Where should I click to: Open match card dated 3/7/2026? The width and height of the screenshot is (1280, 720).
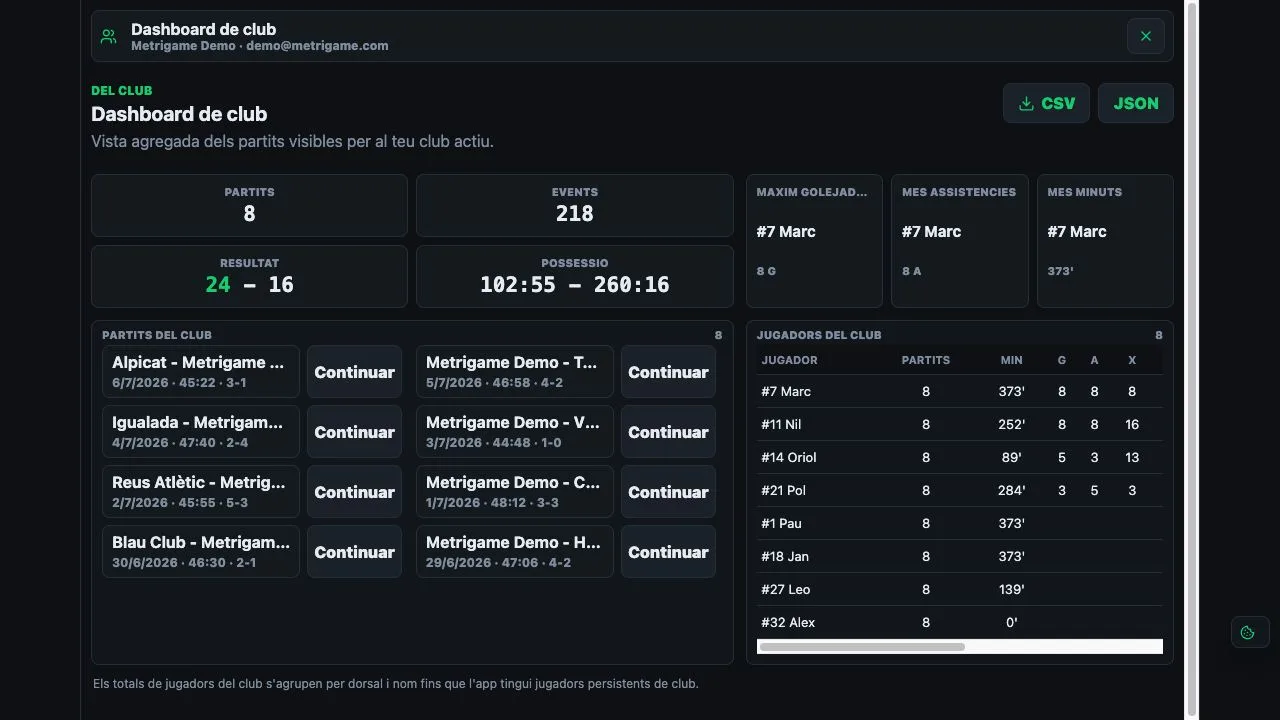click(515, 432)
